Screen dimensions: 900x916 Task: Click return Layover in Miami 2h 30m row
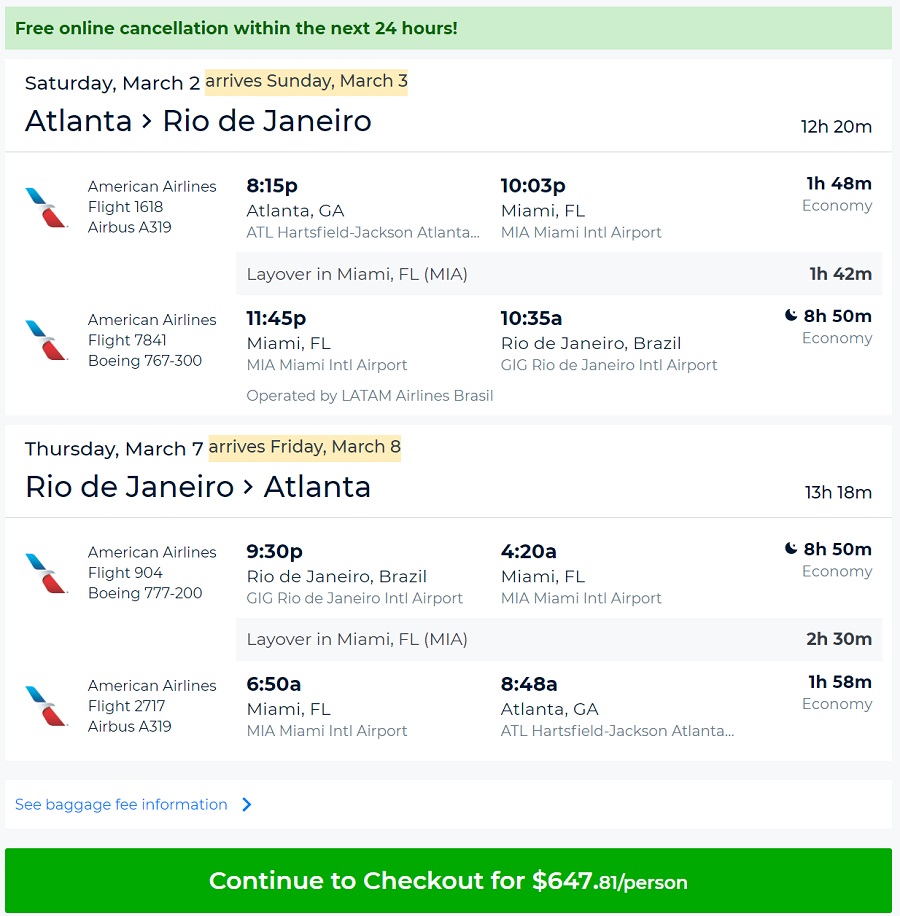click(558, 639)
